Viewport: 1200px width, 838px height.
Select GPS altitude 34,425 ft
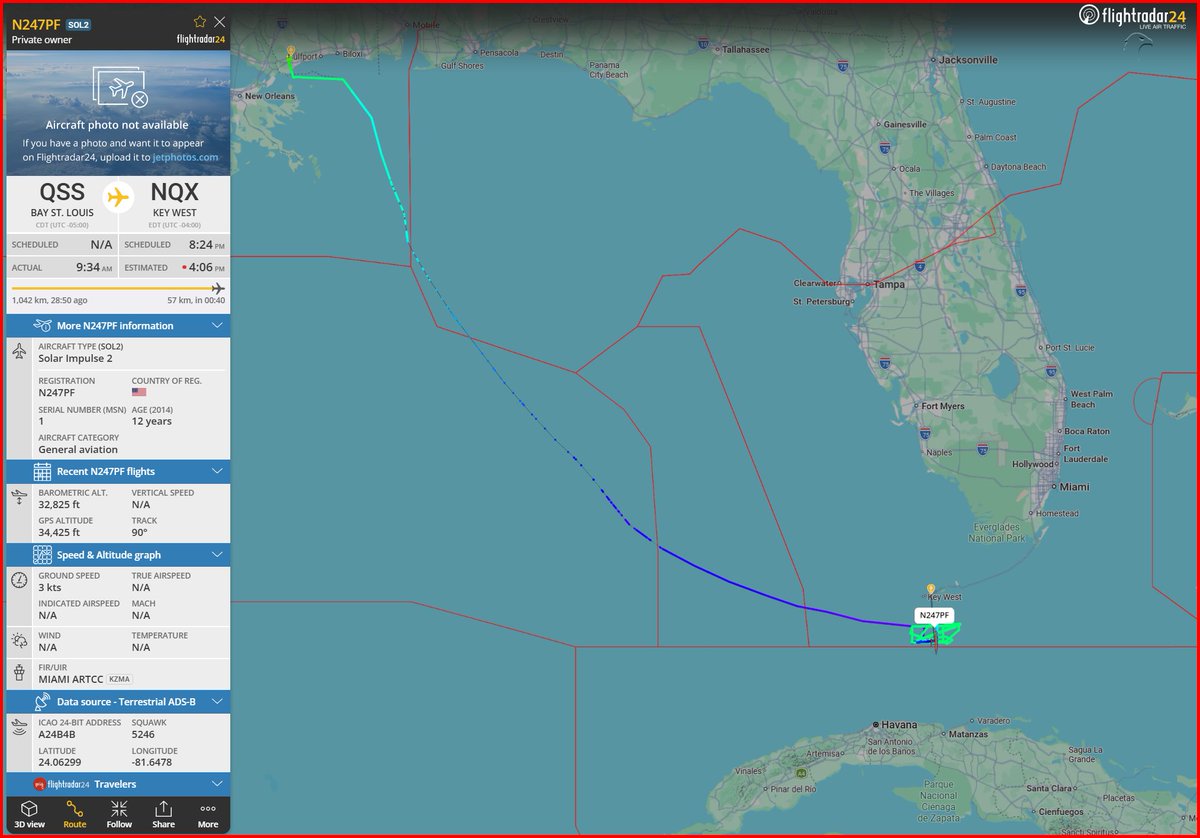[60, 533]
